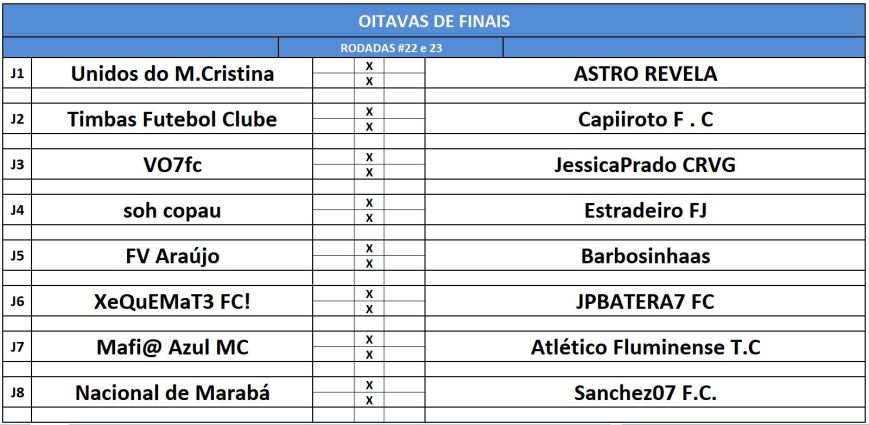Click the XeQuEMaT3 FC! team cell

[x=172, y=301]
